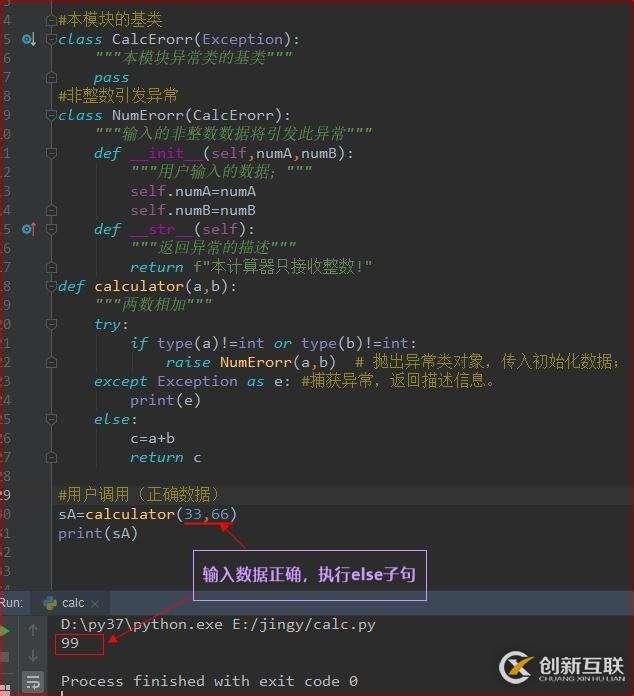Click the print(e) statement

point(165,400)
